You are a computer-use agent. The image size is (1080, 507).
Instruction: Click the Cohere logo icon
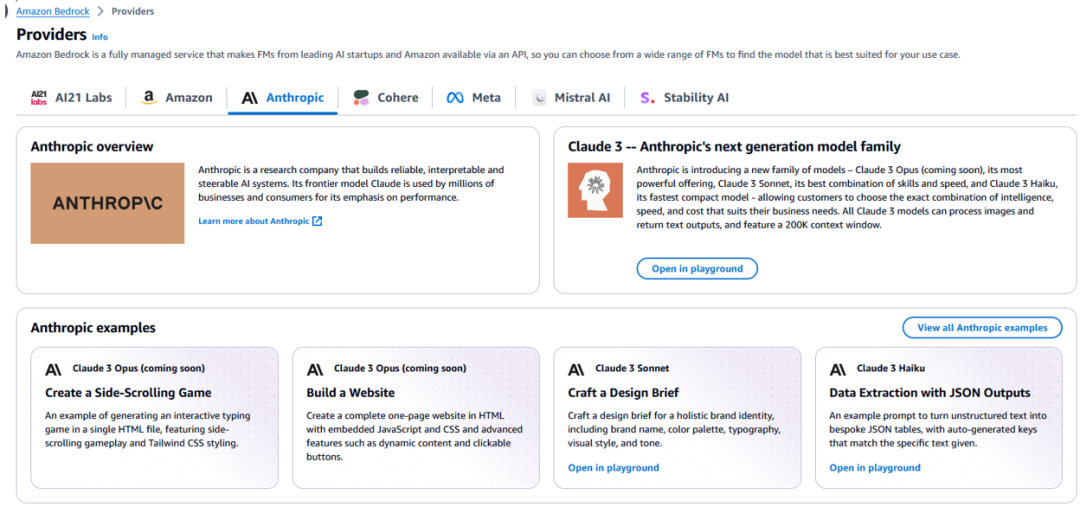361,98
